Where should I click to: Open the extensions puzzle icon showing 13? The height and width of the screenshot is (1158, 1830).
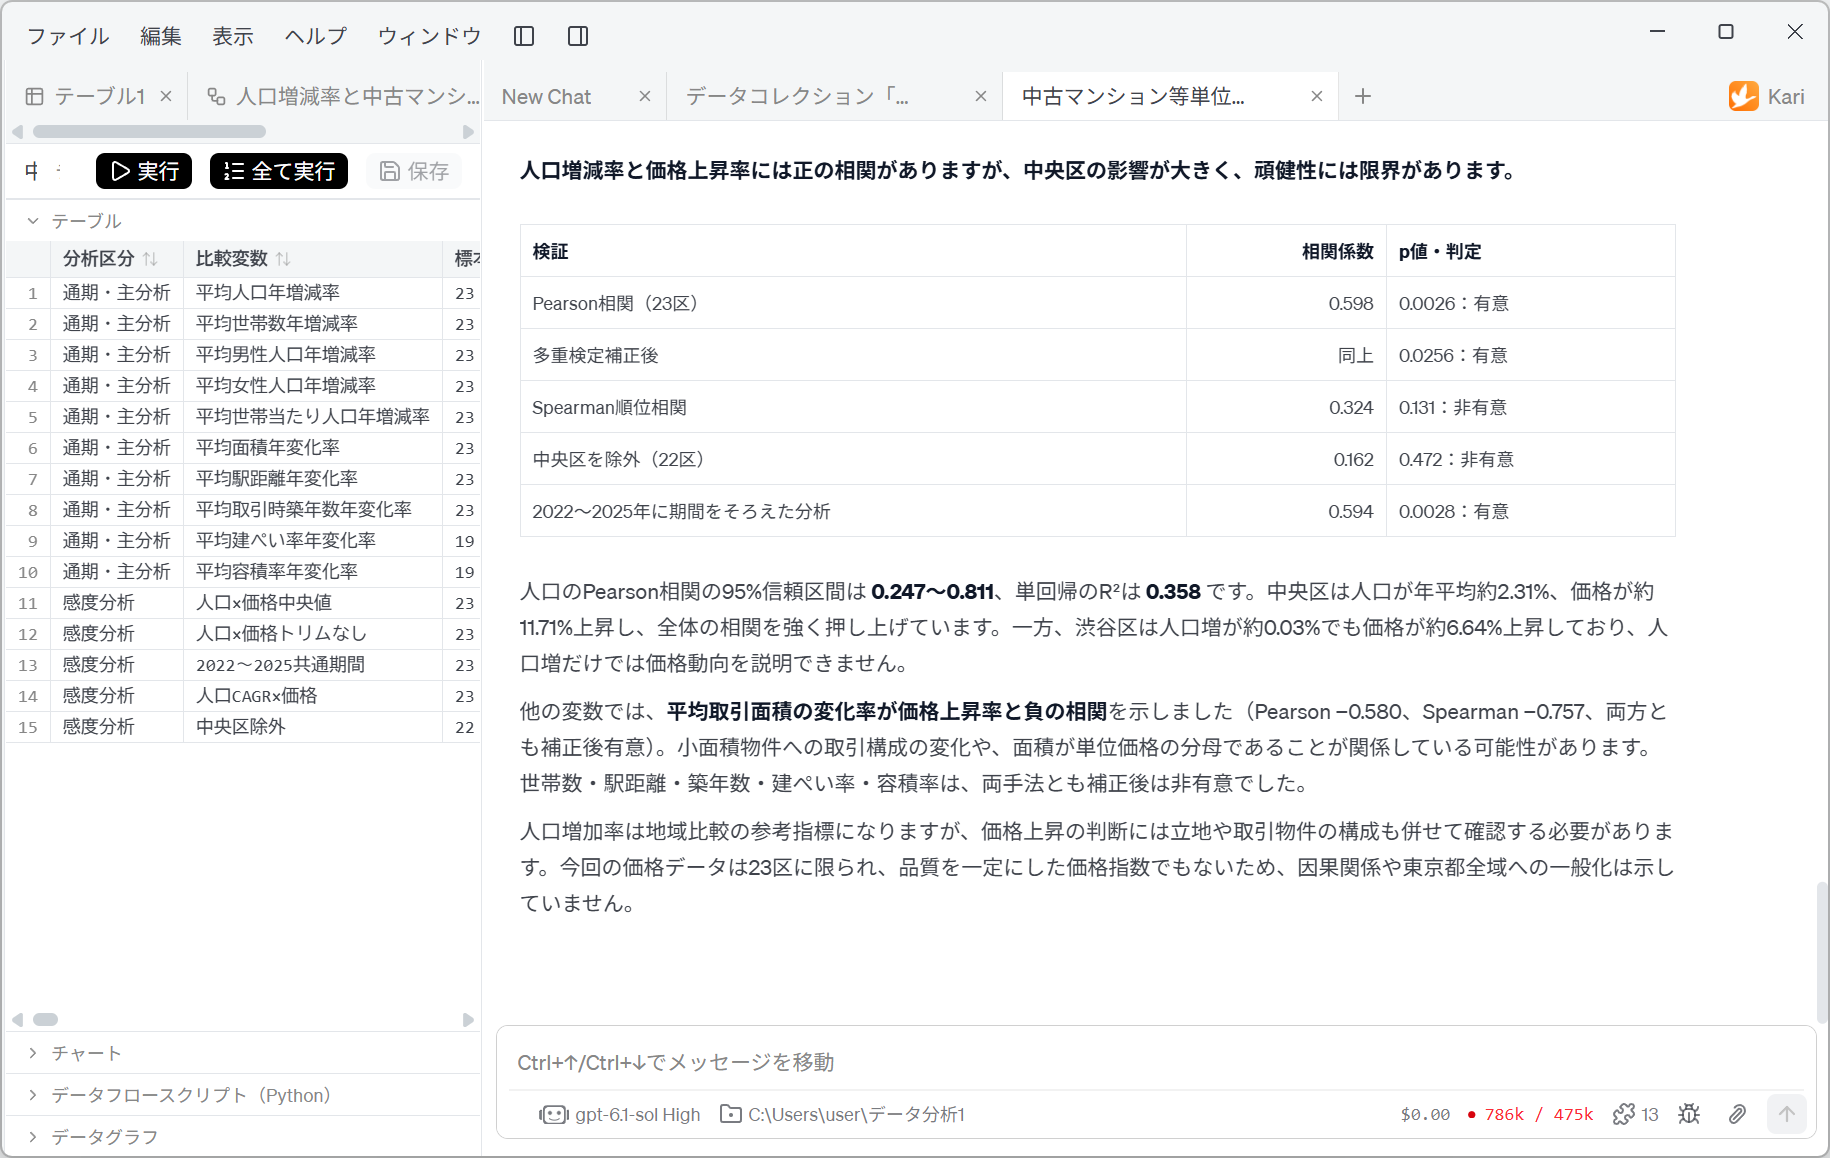1635,1114
